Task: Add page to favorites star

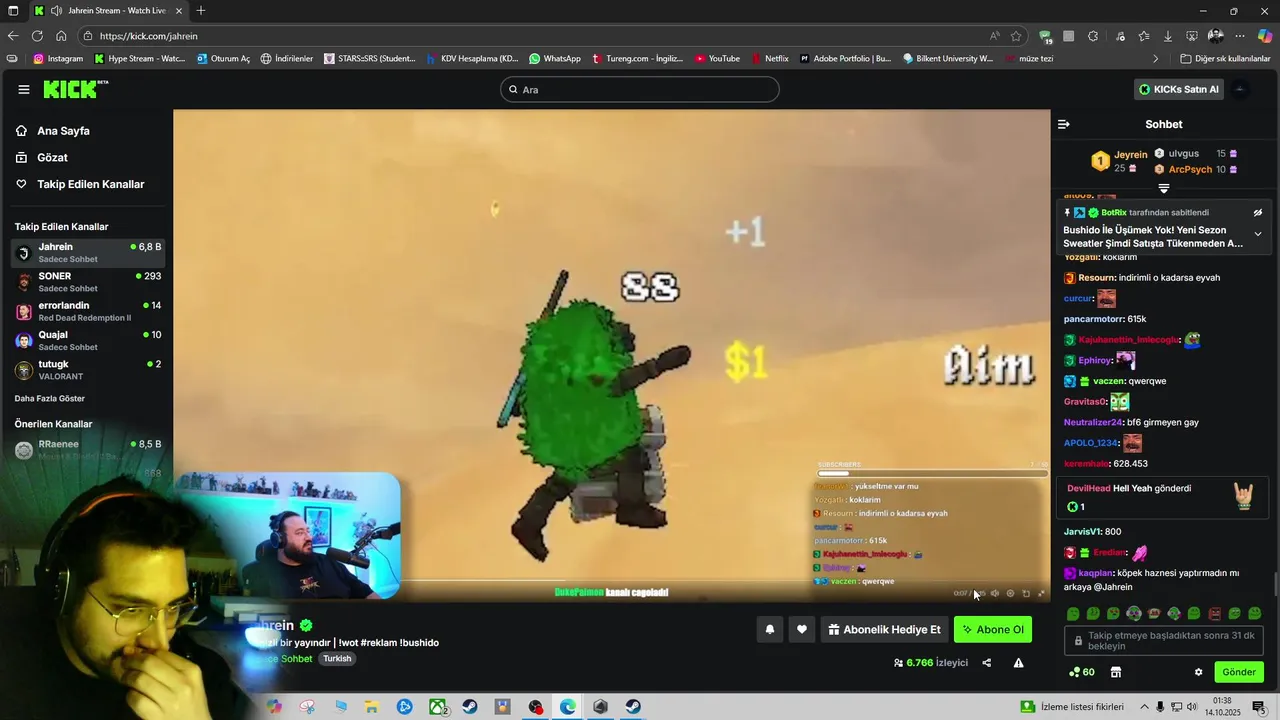Action: [x=1016, y=36]
